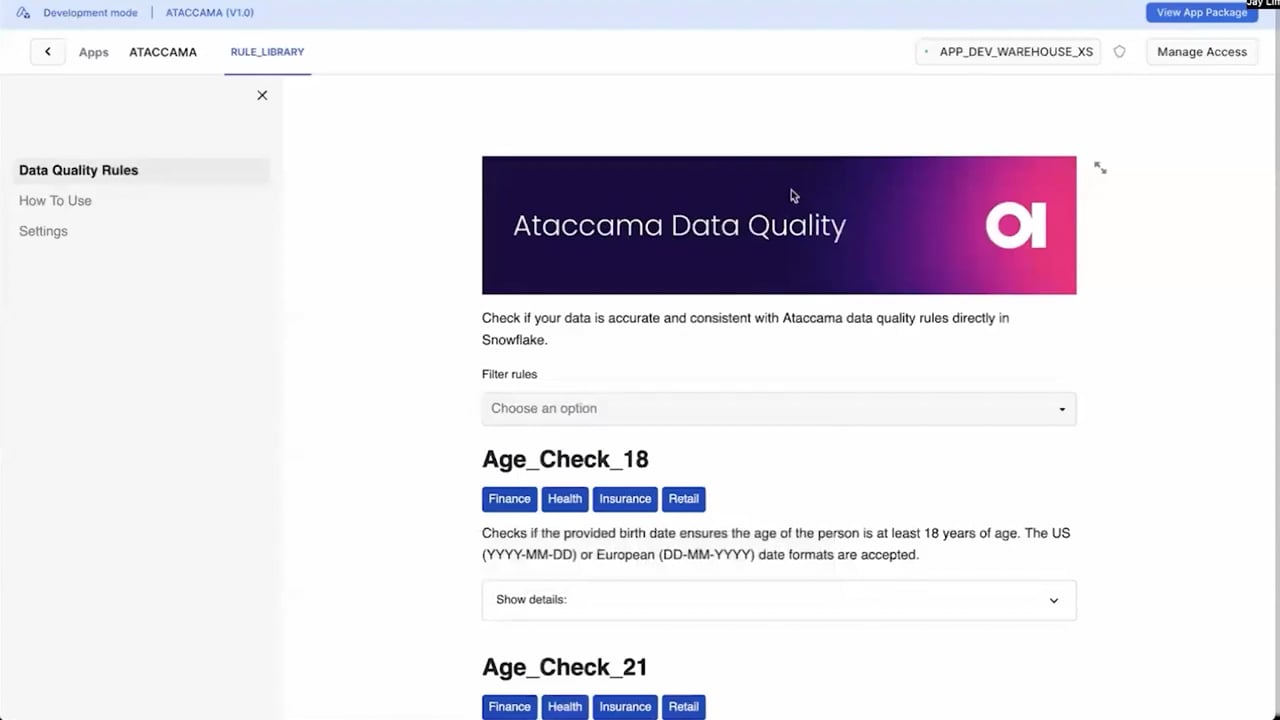1280x720 pixels.
Task: Click the shield icon beside Manage Access
Action: point(1119,51)
